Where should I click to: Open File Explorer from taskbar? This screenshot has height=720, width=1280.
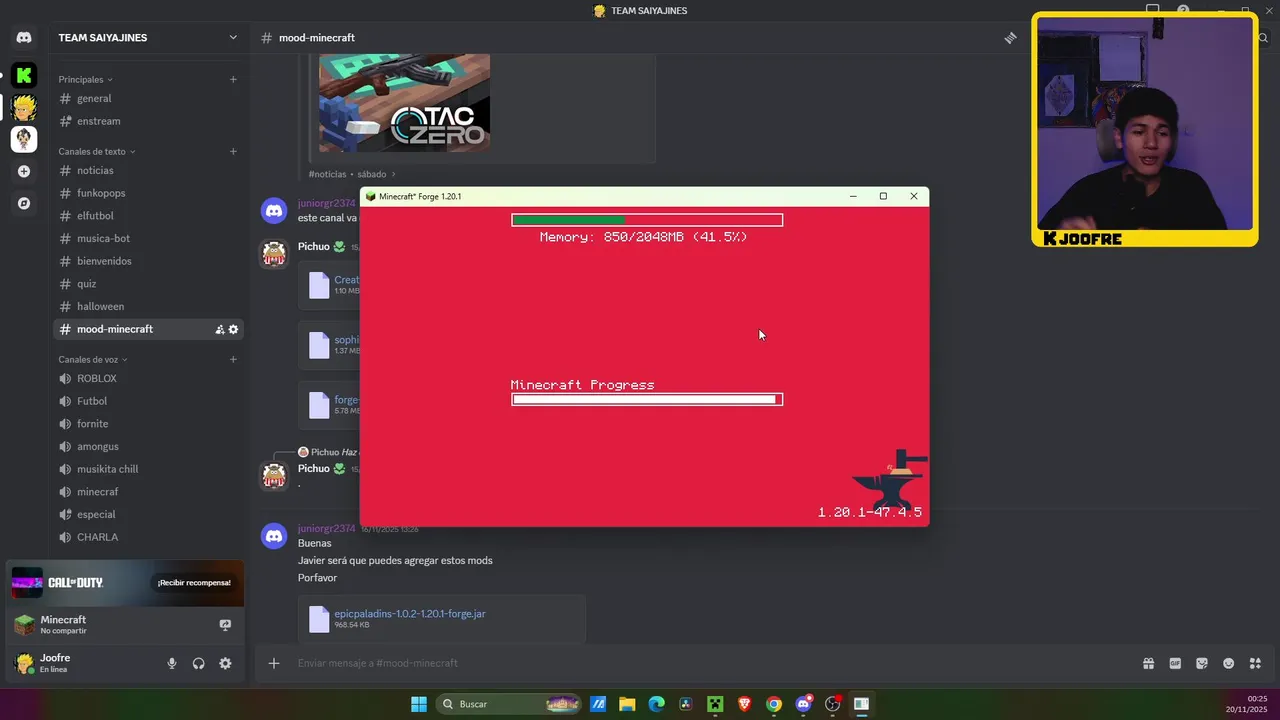627,704
